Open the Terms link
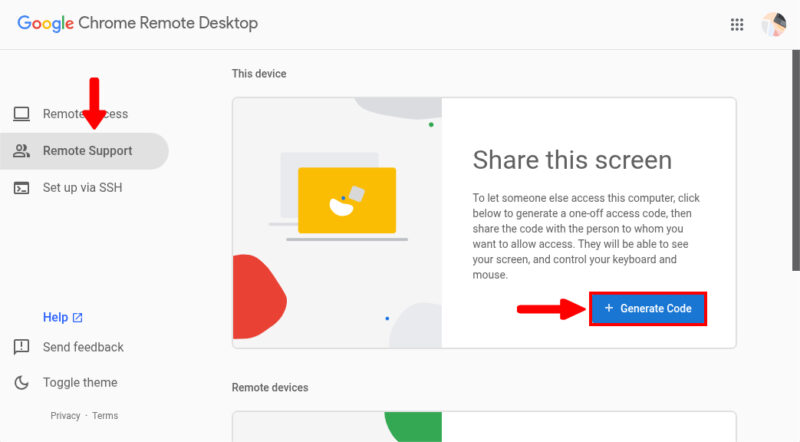Viewport: 800px width, 442px height. coord(105,415)
